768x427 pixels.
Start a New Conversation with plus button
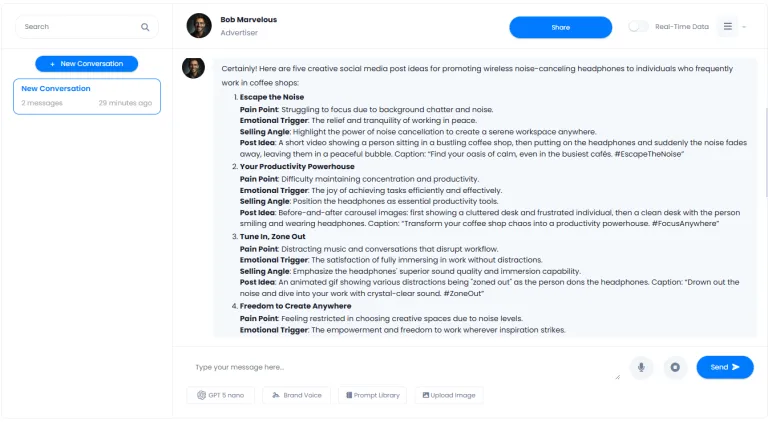[x=87, y=64]
